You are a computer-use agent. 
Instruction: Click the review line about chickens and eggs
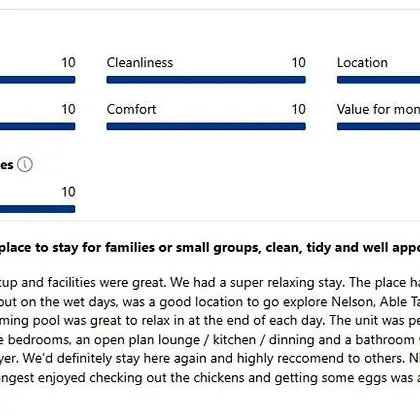point(210,378)
